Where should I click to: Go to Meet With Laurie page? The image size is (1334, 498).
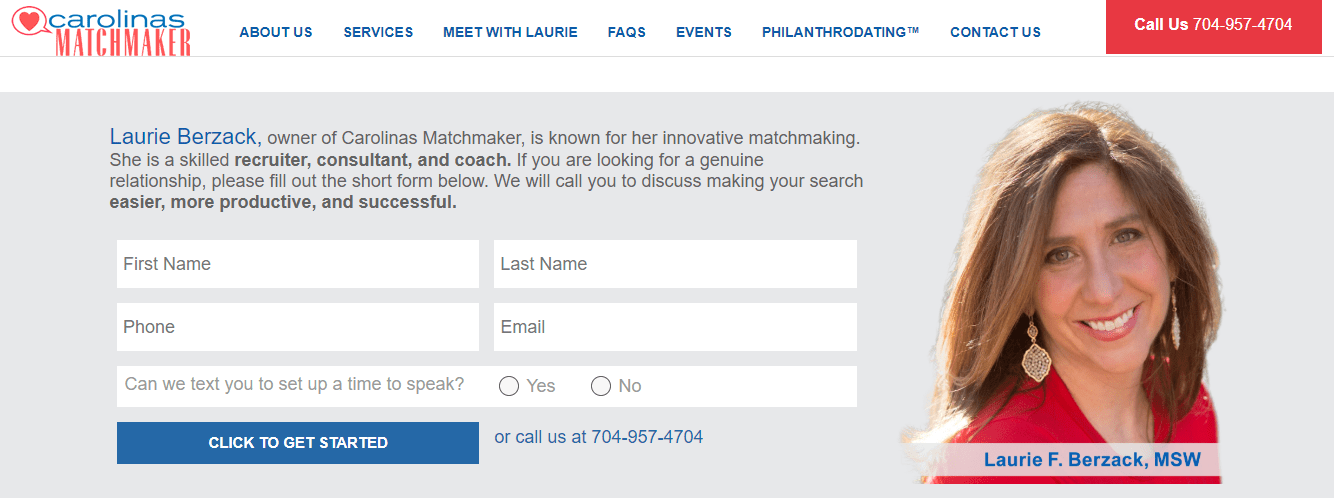click(510, 32)
